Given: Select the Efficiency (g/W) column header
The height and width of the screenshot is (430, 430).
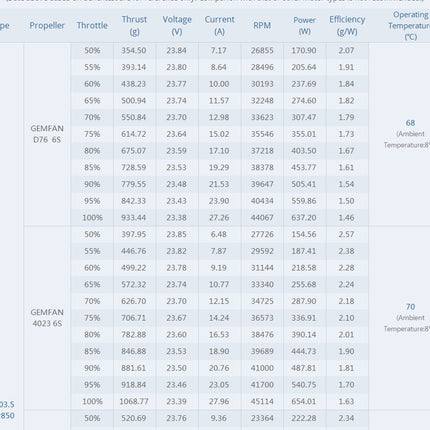Looking at the screenshot, I should [347, 26].
